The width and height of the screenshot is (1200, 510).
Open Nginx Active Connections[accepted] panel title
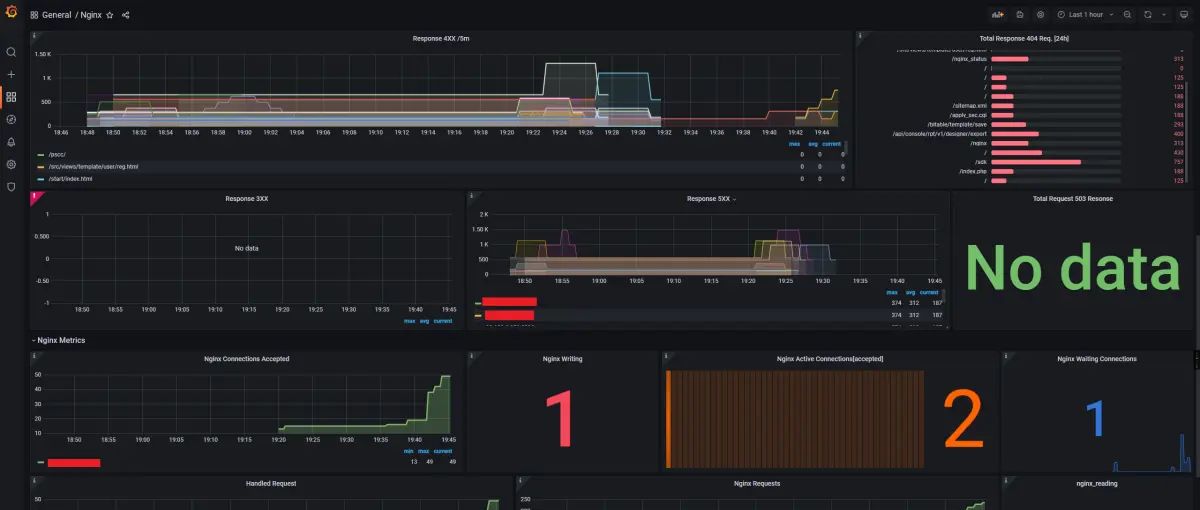pos(830,358)
